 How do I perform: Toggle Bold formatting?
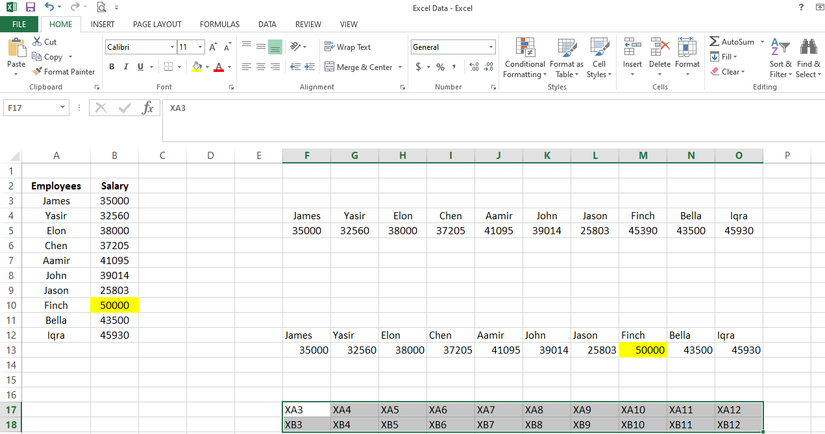tap(112, 67)
